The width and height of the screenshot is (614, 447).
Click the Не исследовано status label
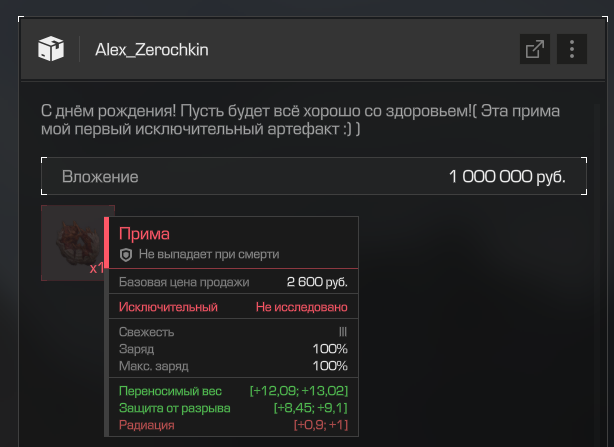coord(302,307)
